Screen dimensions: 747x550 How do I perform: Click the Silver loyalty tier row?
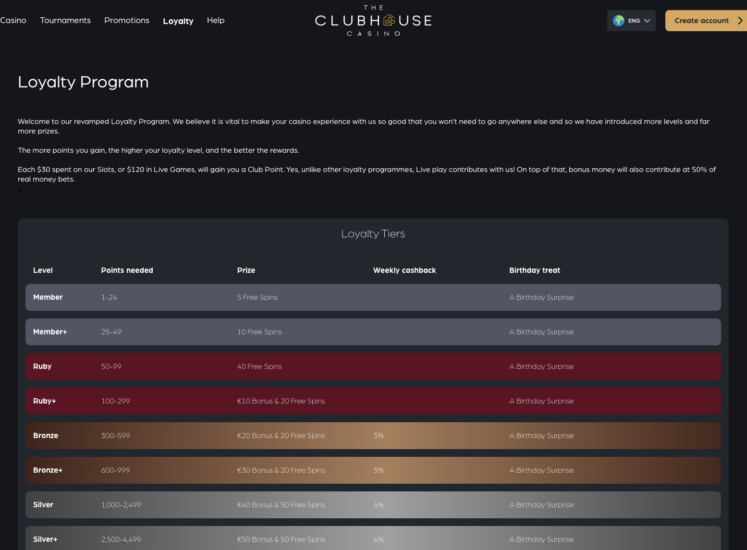[373, 505]
